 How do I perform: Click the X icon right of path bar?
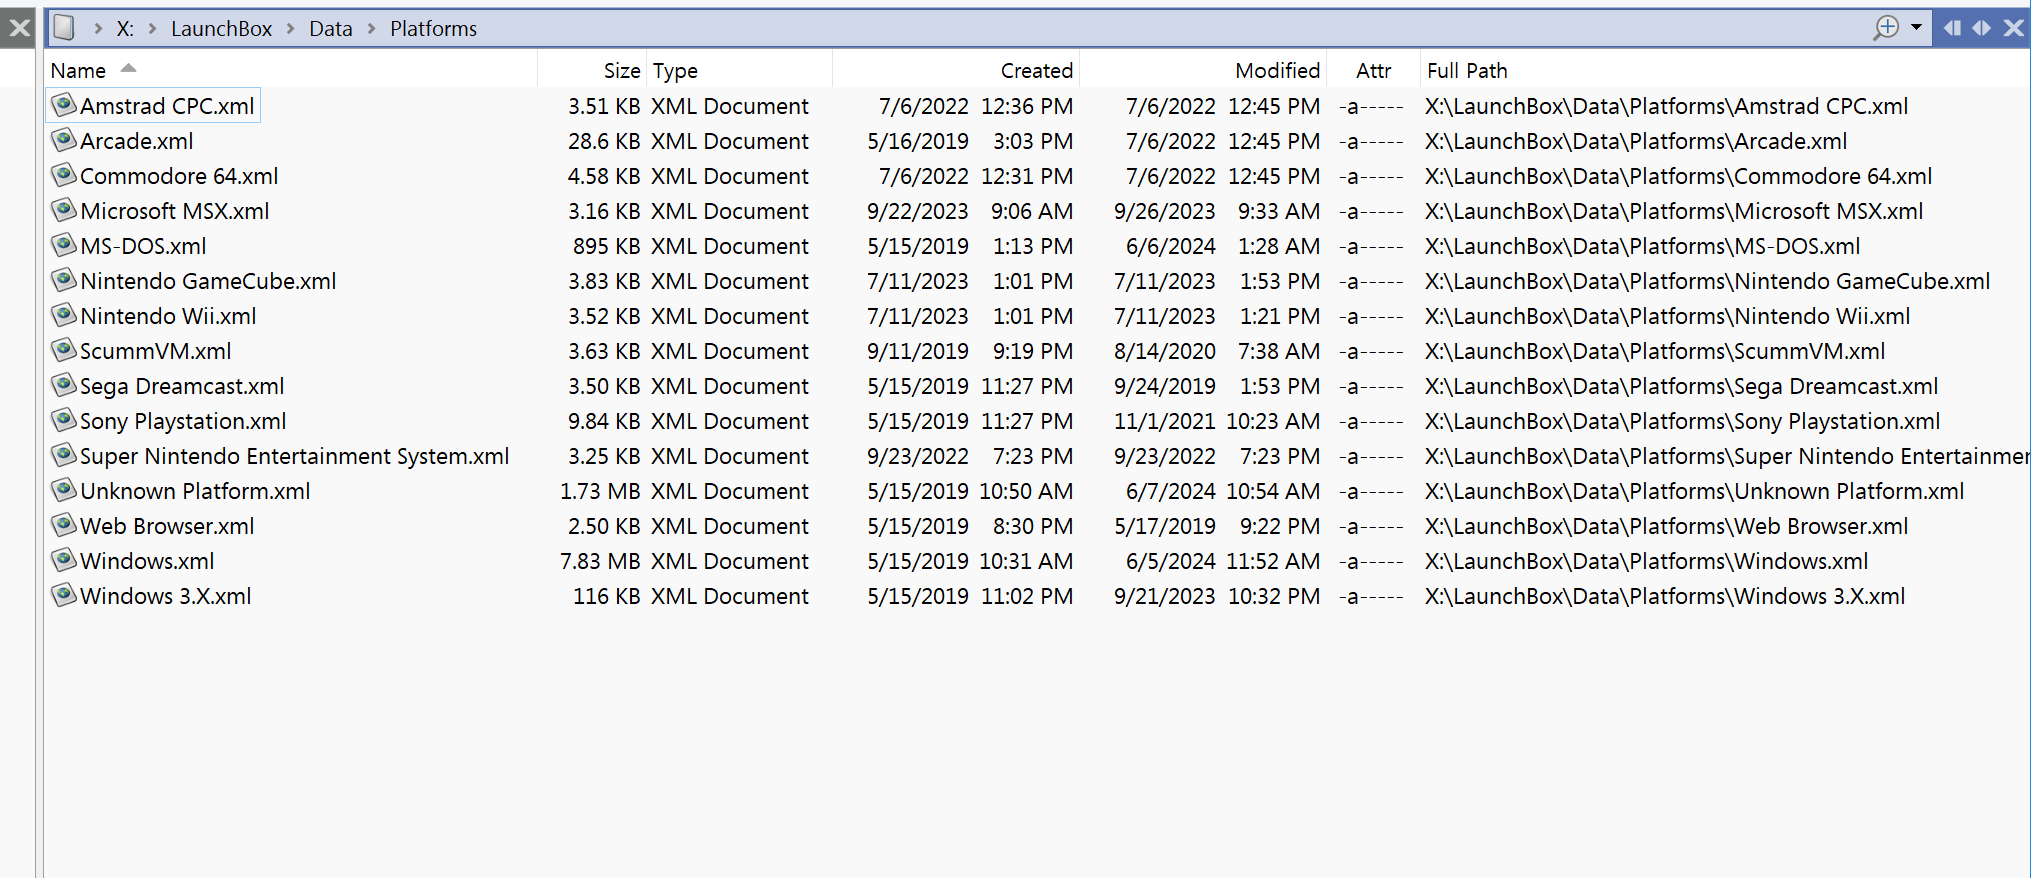pos(2013,28)
